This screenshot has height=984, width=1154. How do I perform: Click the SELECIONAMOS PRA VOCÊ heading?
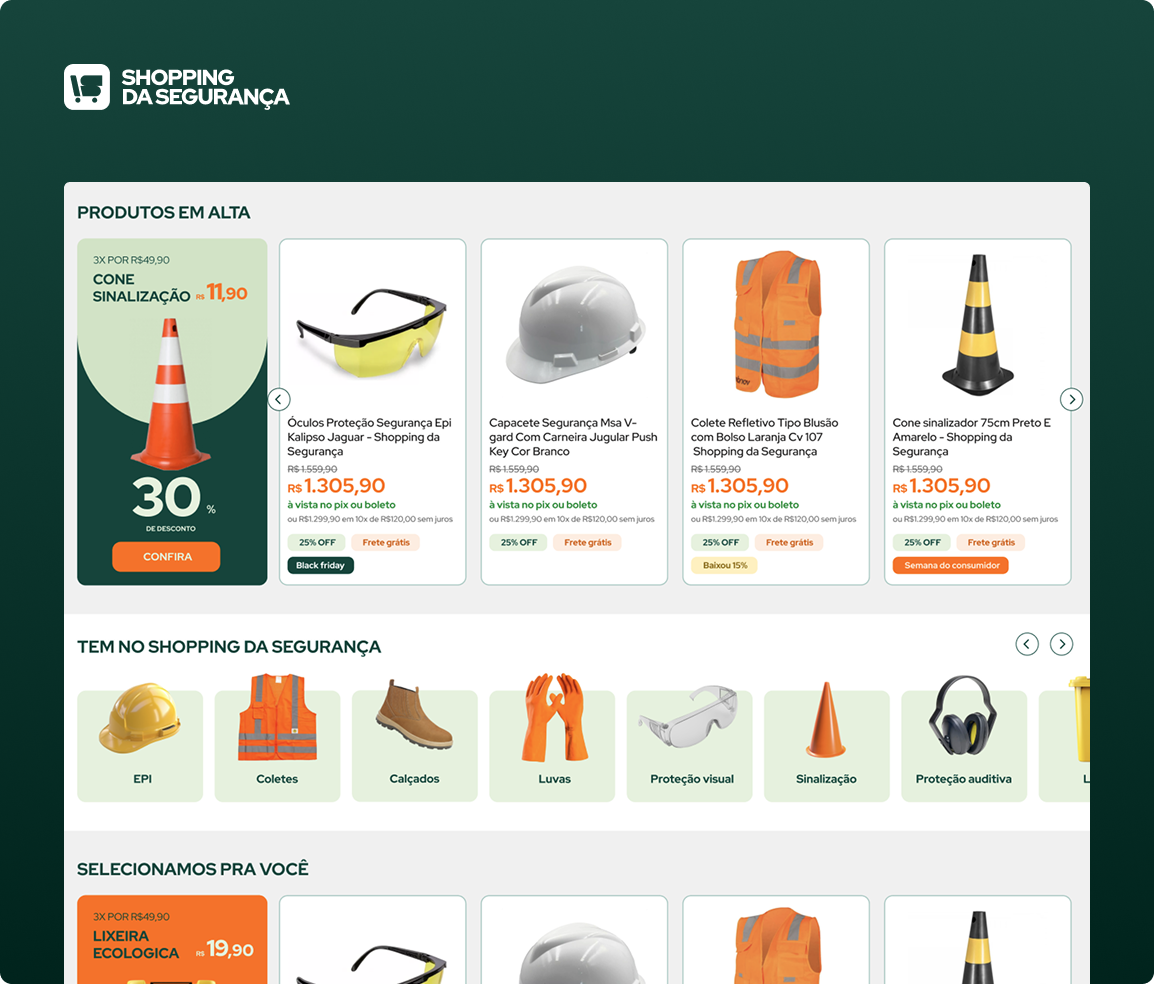click(193, 869)
